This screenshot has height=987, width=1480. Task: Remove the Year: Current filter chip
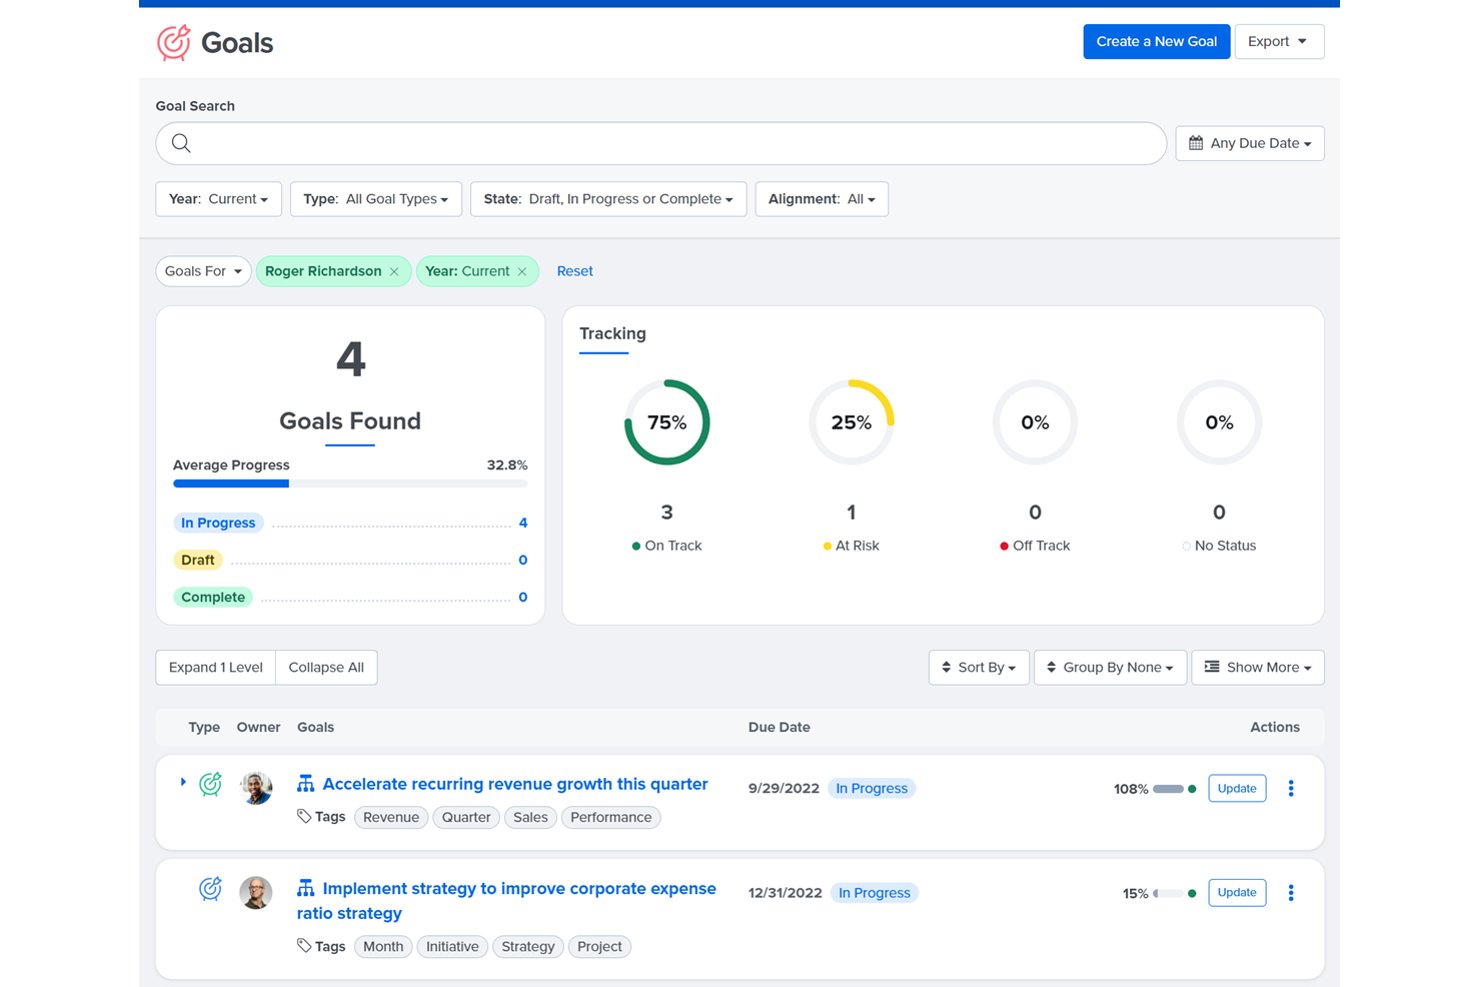coord(522,271)
